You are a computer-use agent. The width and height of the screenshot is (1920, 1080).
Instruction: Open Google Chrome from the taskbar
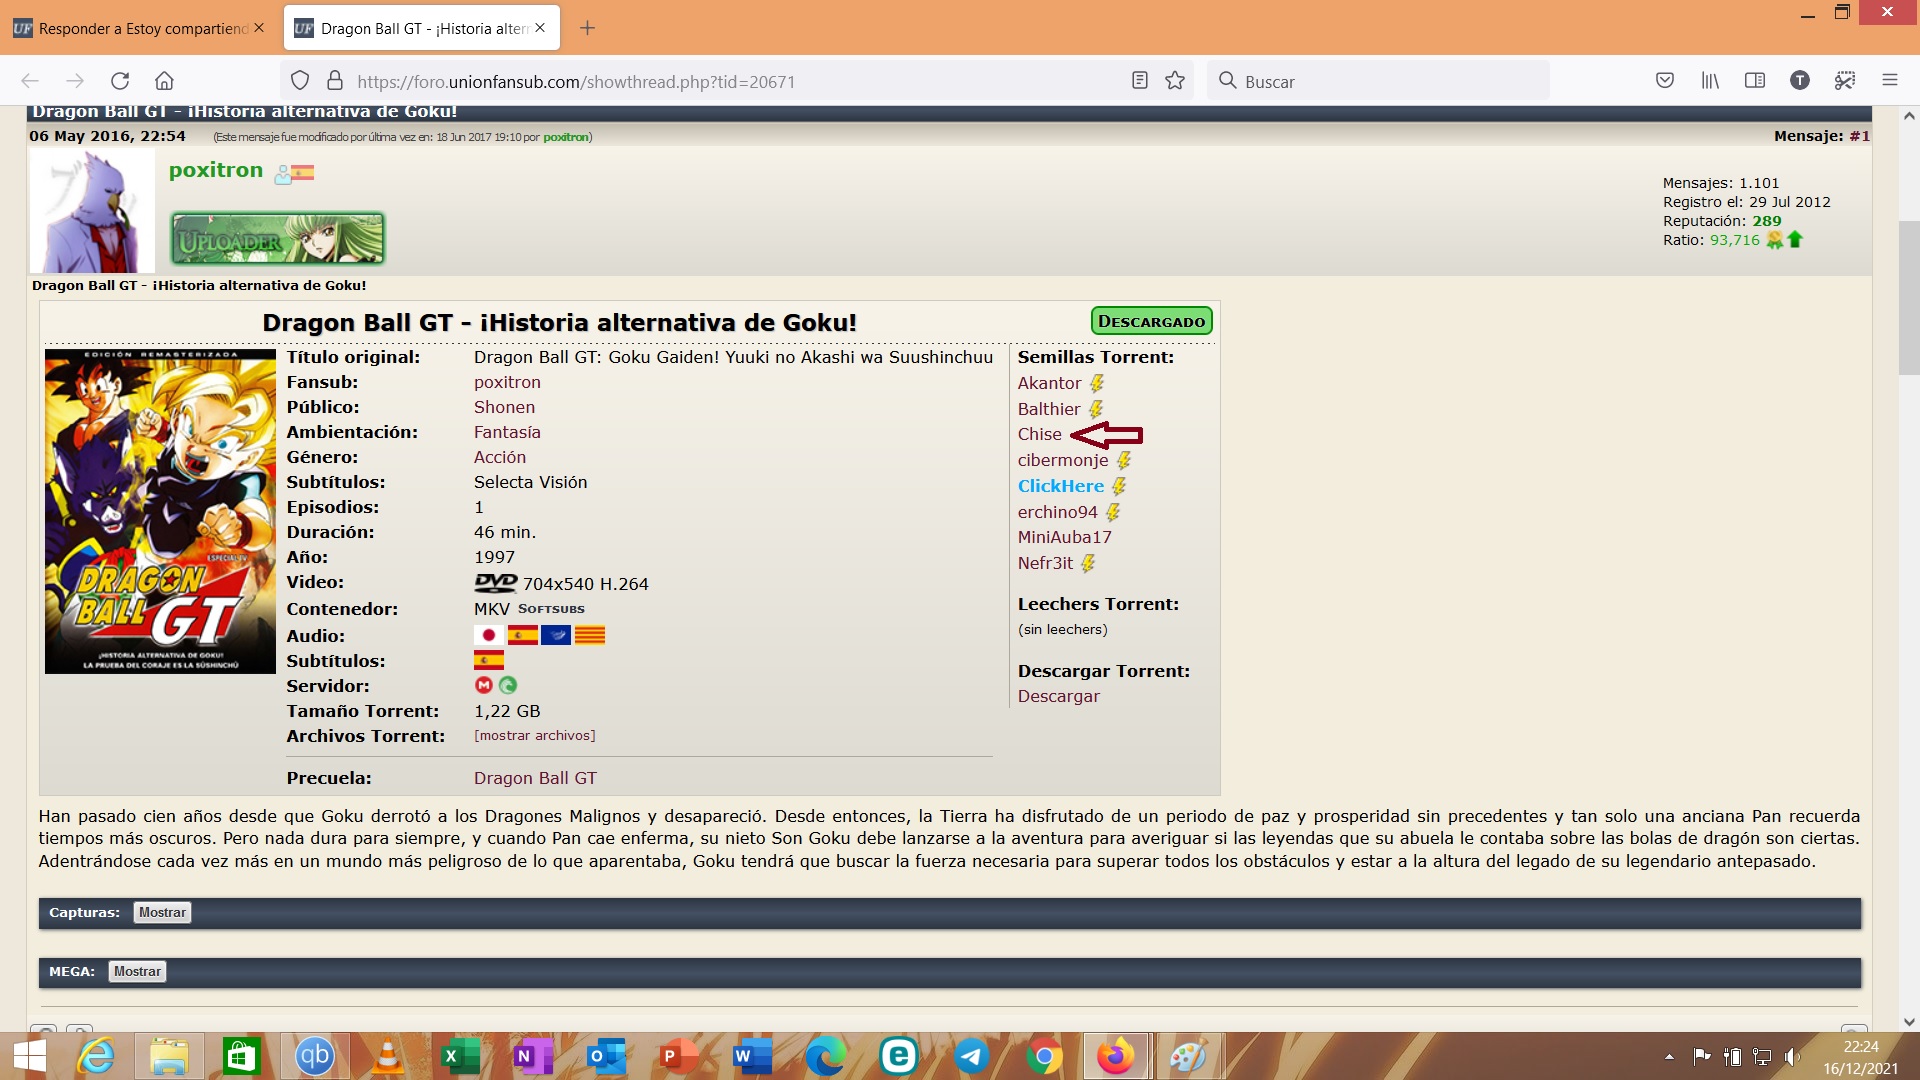point(1044,1056)
